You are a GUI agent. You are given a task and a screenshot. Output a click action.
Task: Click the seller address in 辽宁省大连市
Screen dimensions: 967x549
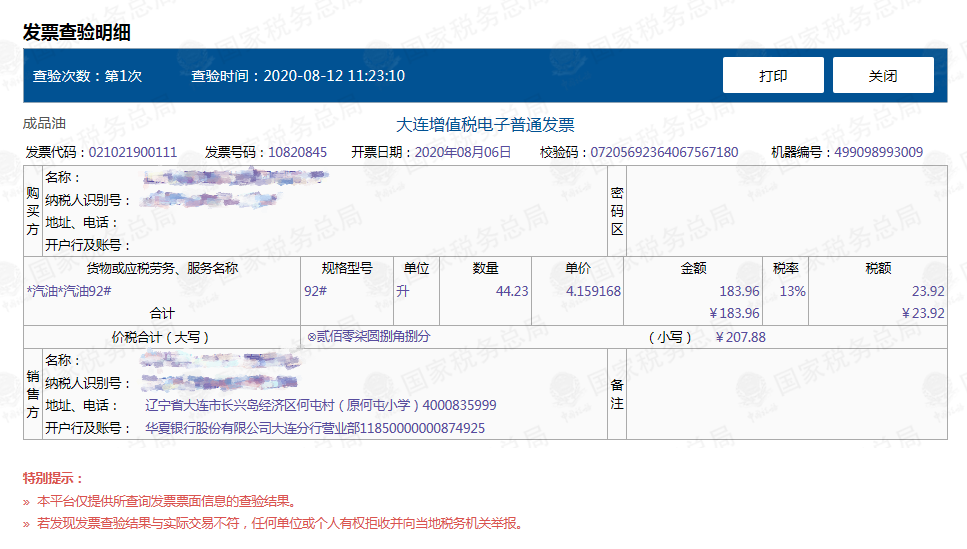[320, 406]
